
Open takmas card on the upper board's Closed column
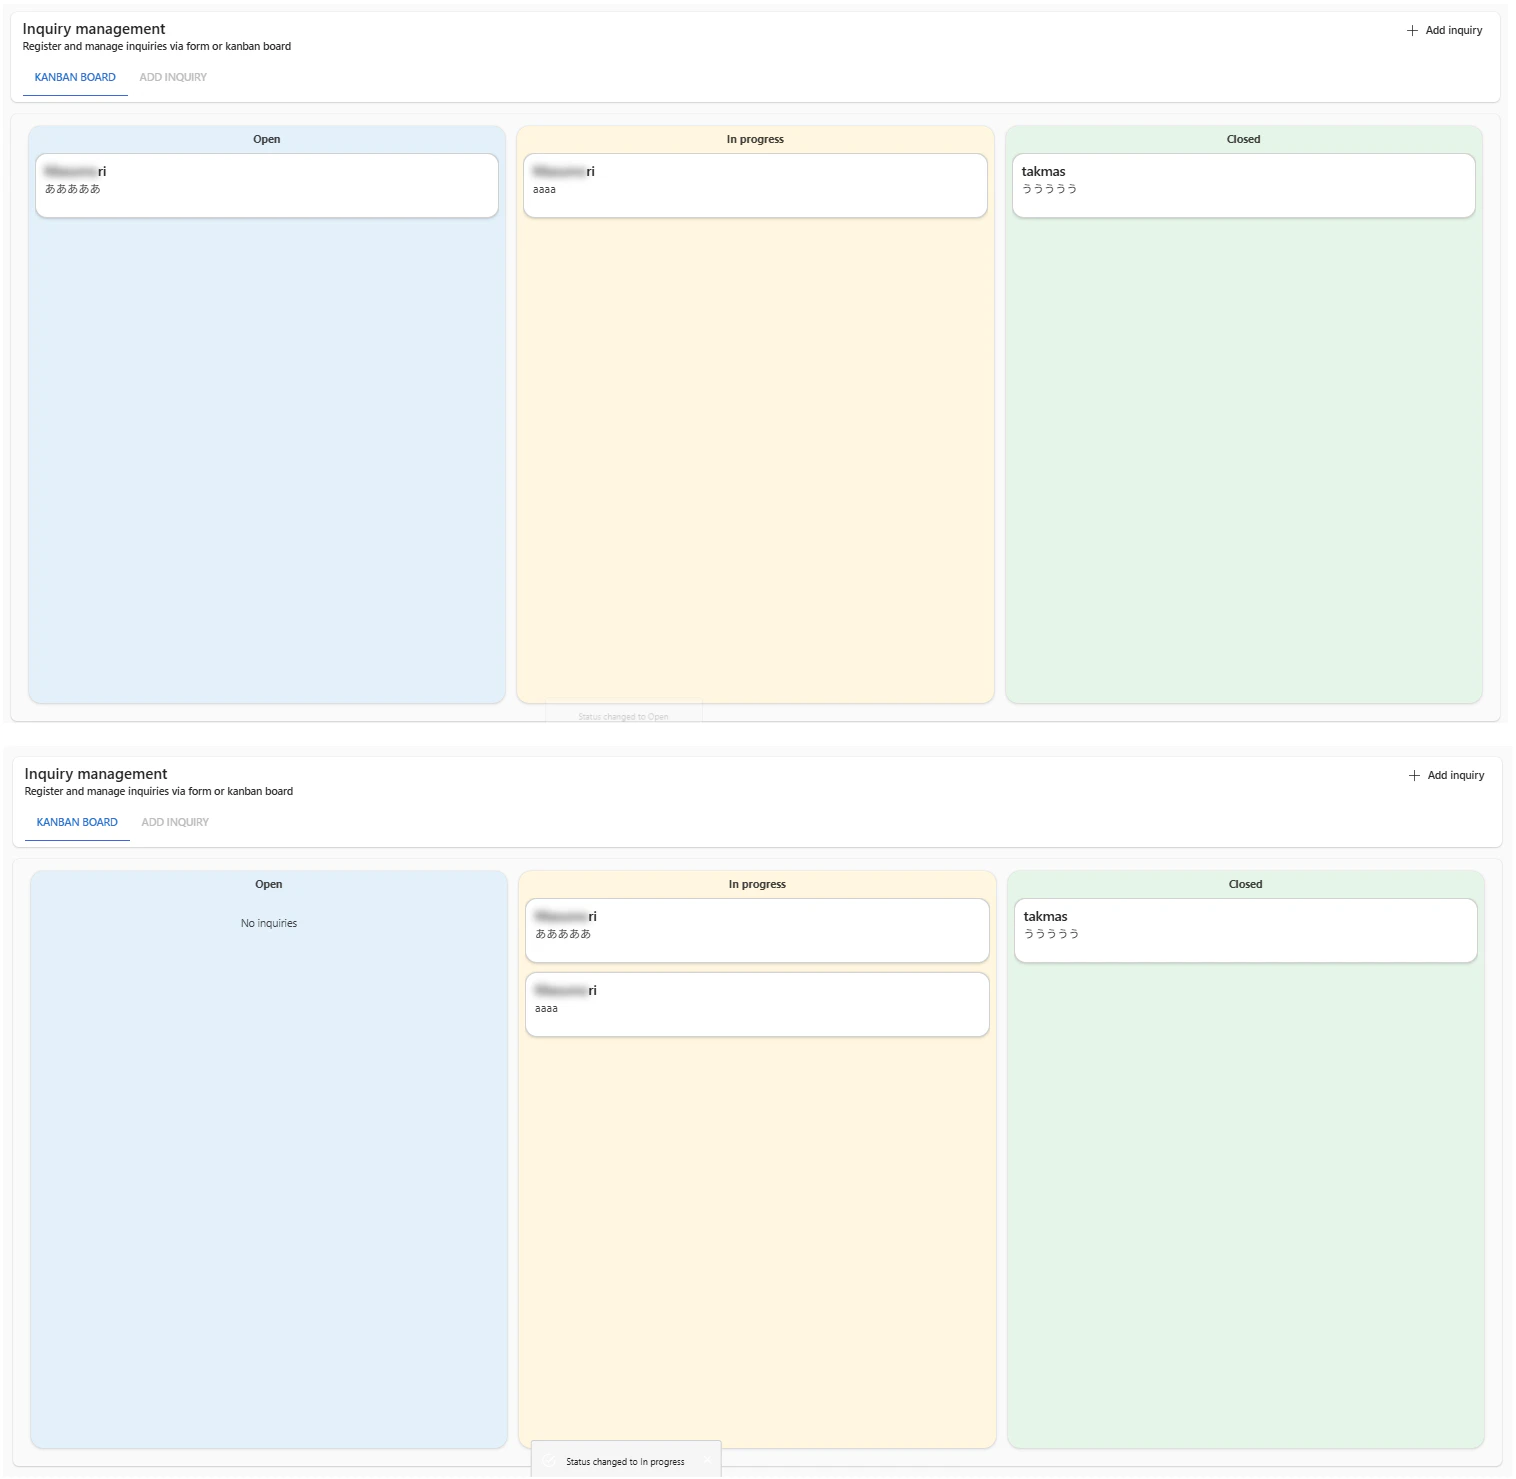[x=1244, y=185]
